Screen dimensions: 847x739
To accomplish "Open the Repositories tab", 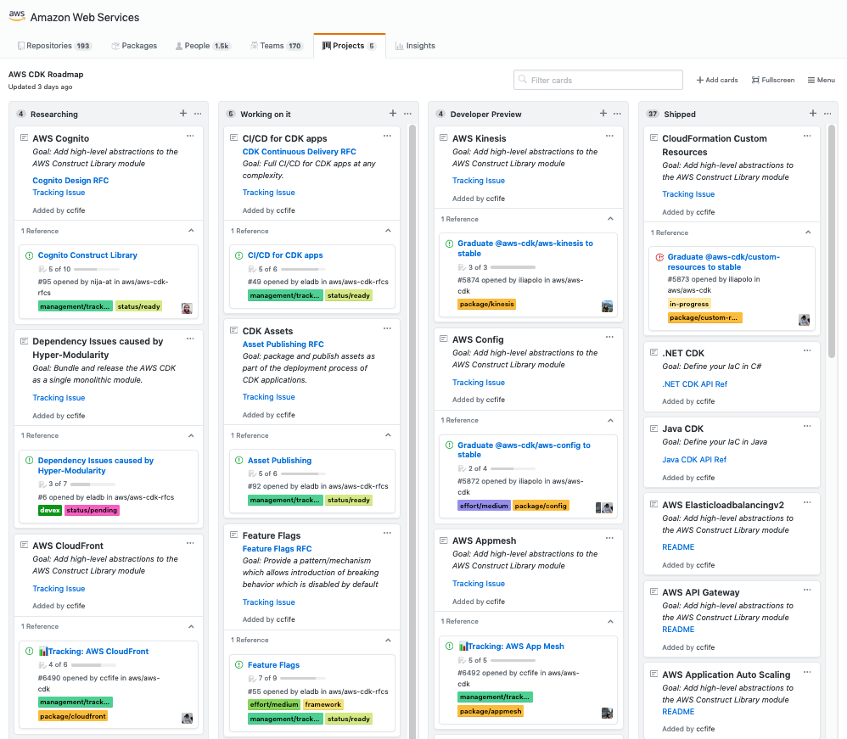I will 54,46.
